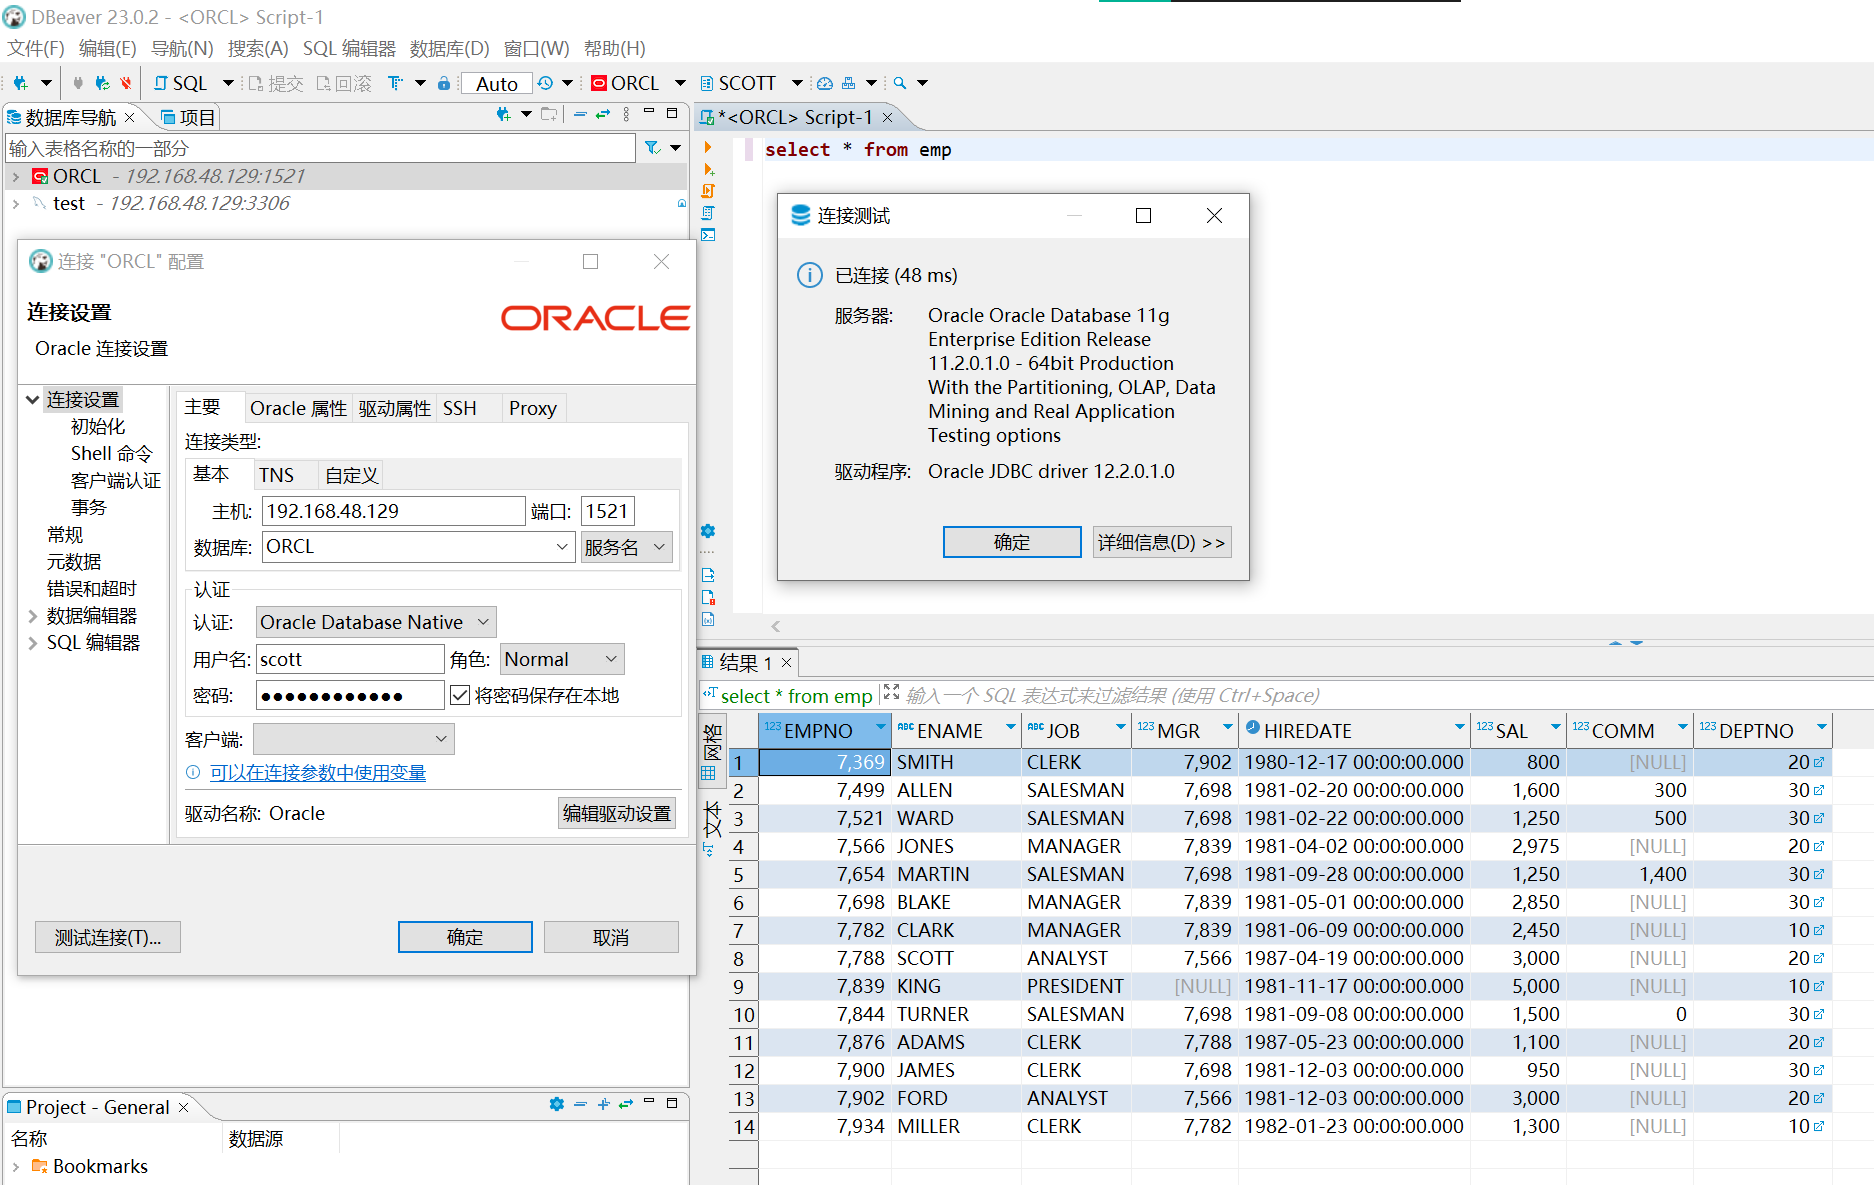
Task: Click the expand filter panel icon in results
Action: [891, 692]
